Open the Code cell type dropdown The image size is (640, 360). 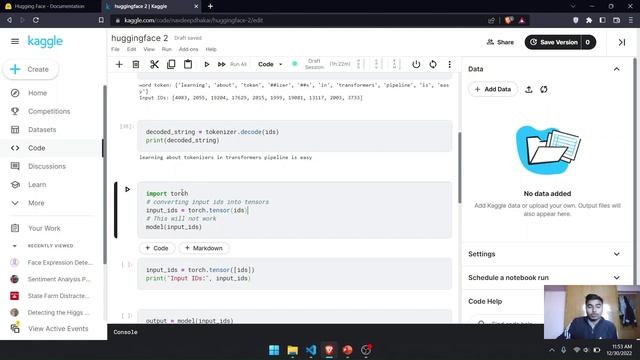click(270, 64)
